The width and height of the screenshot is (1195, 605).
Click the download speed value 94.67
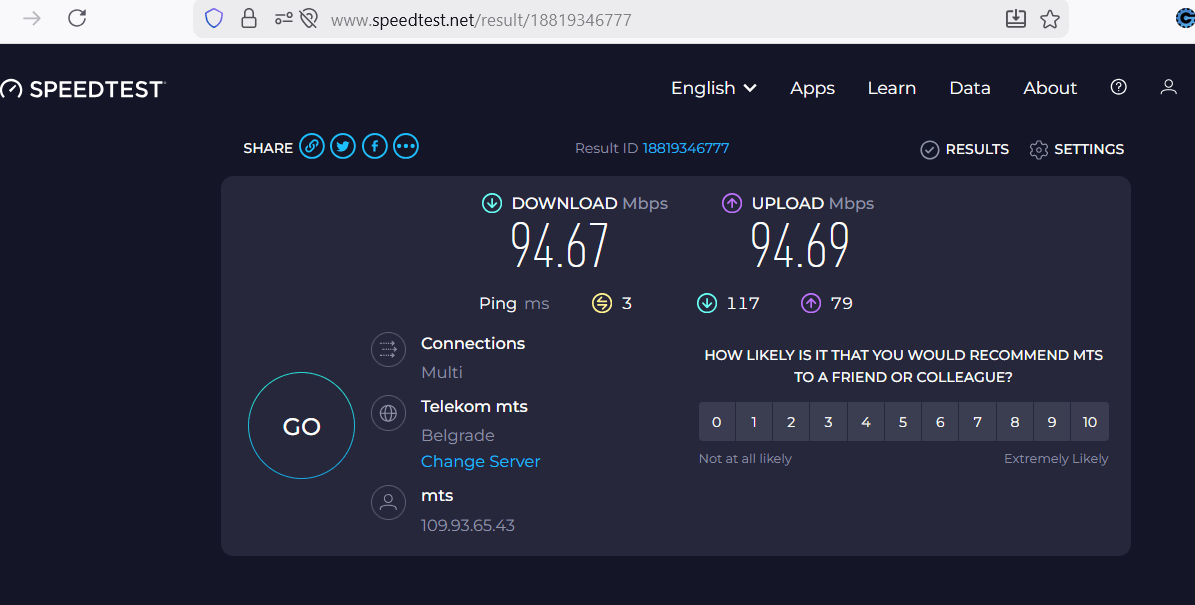[560, 245]
